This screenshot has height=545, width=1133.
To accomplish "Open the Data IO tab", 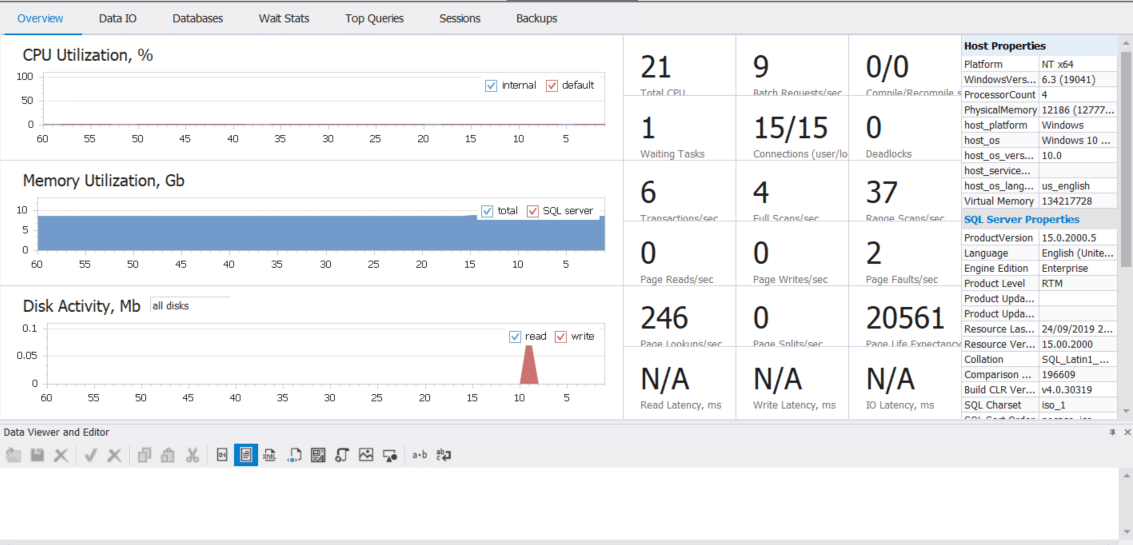I will tap(118, 18).
